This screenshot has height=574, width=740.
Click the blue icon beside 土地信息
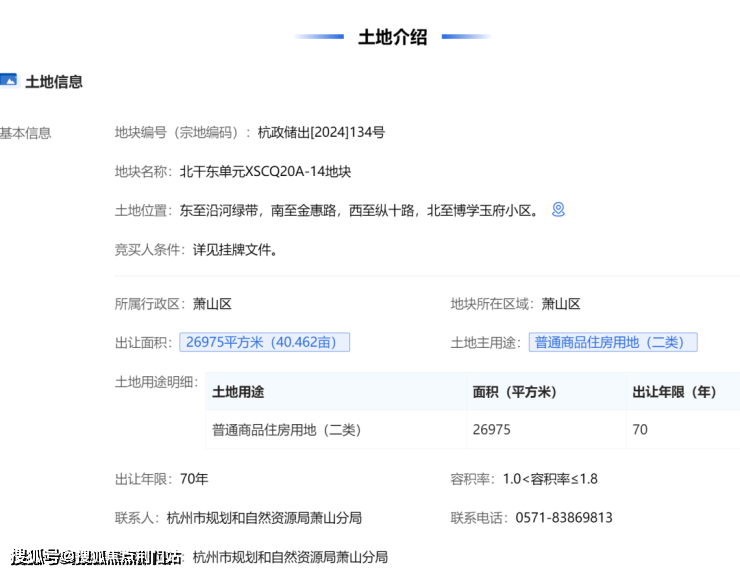point(9,81)
